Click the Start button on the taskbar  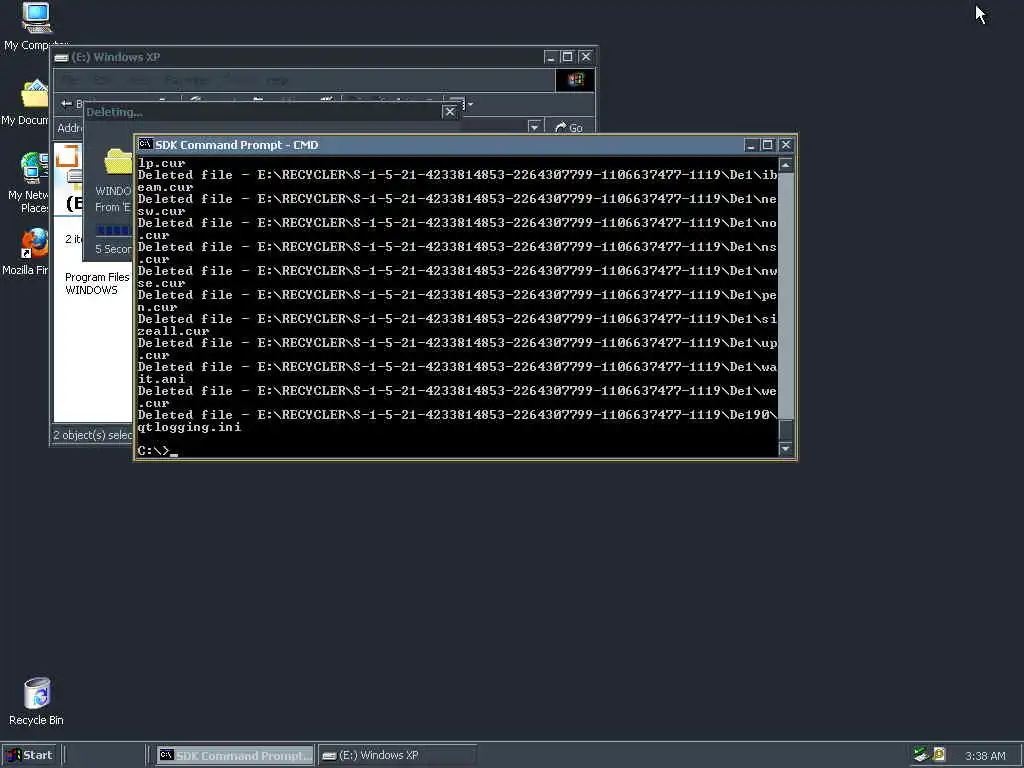(29, 755)
